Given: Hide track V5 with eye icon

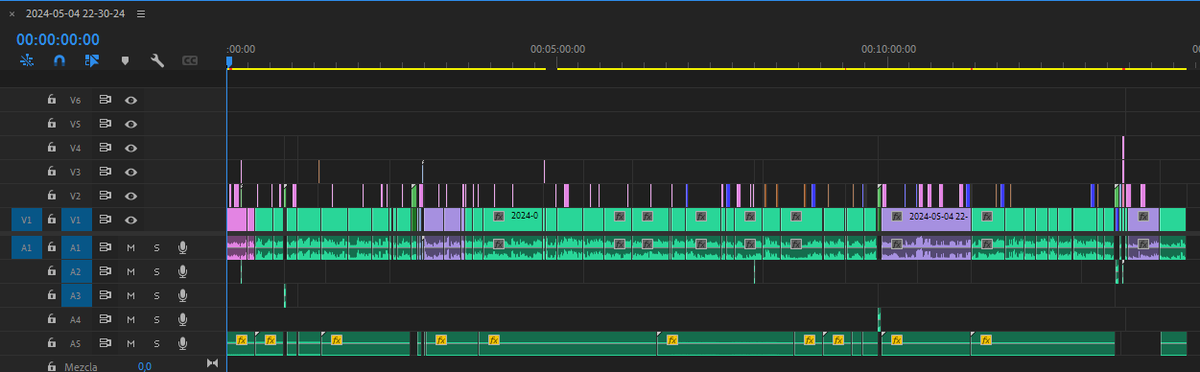Looking at the screenshot, I should click(x=130, y=124).
